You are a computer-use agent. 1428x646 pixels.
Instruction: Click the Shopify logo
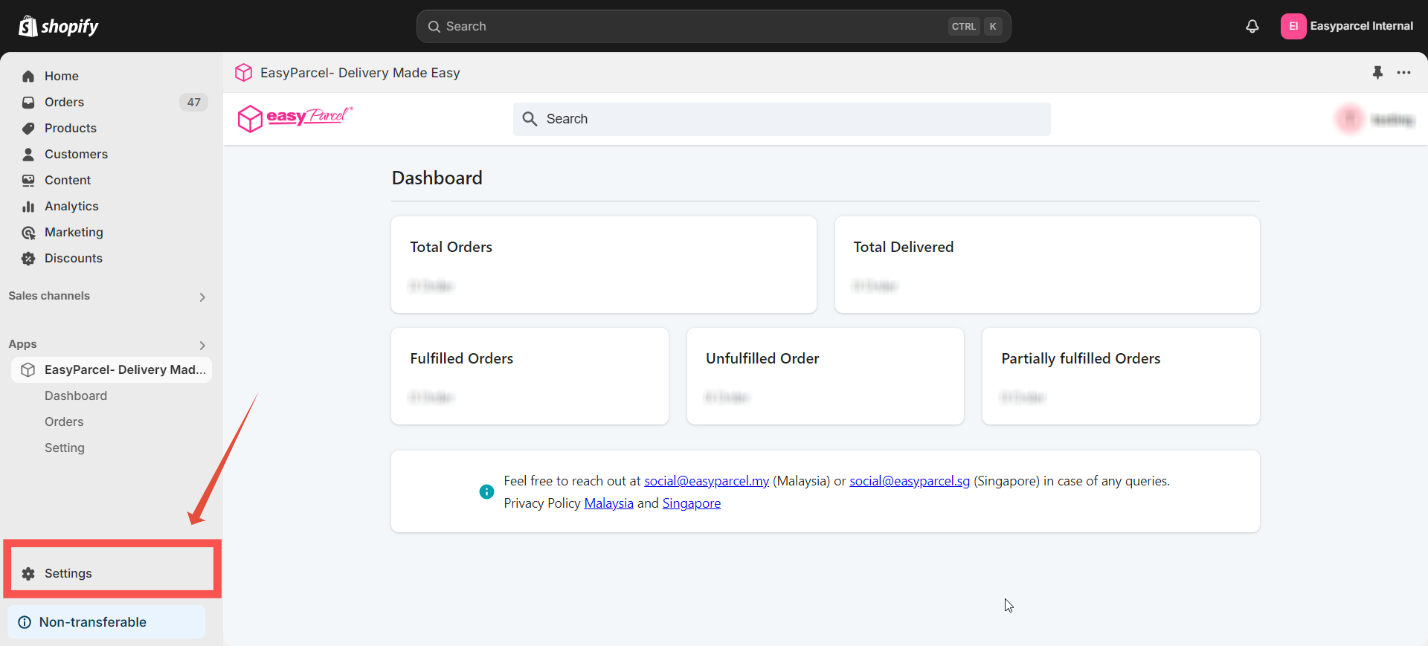tap(59, 26)
